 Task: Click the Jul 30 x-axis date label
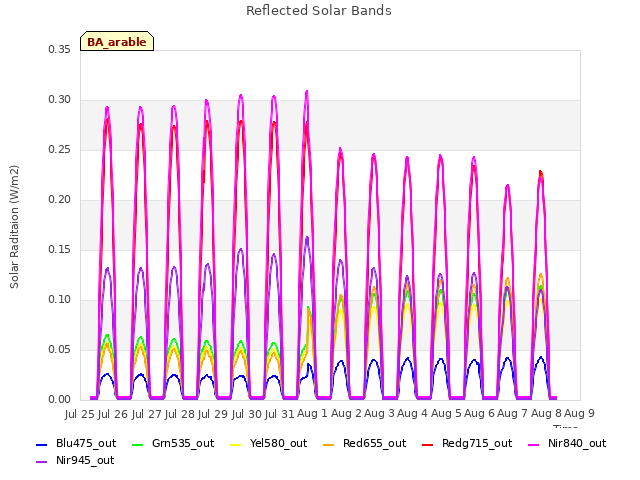(x=247, y=414)
